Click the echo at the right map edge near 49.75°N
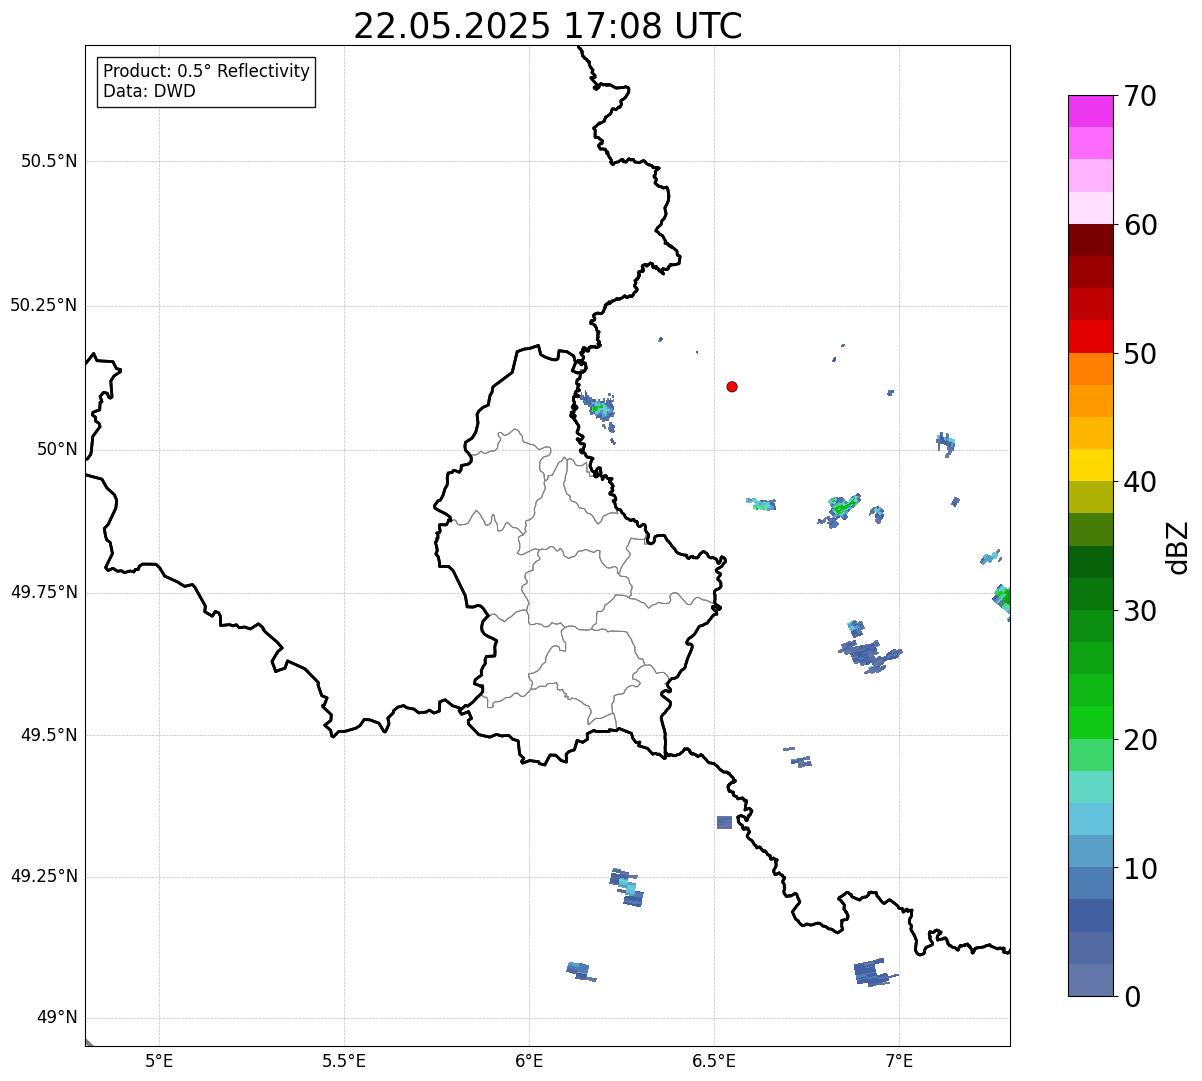This screenshot has height=1081, width=1202. click(1002, 599)
